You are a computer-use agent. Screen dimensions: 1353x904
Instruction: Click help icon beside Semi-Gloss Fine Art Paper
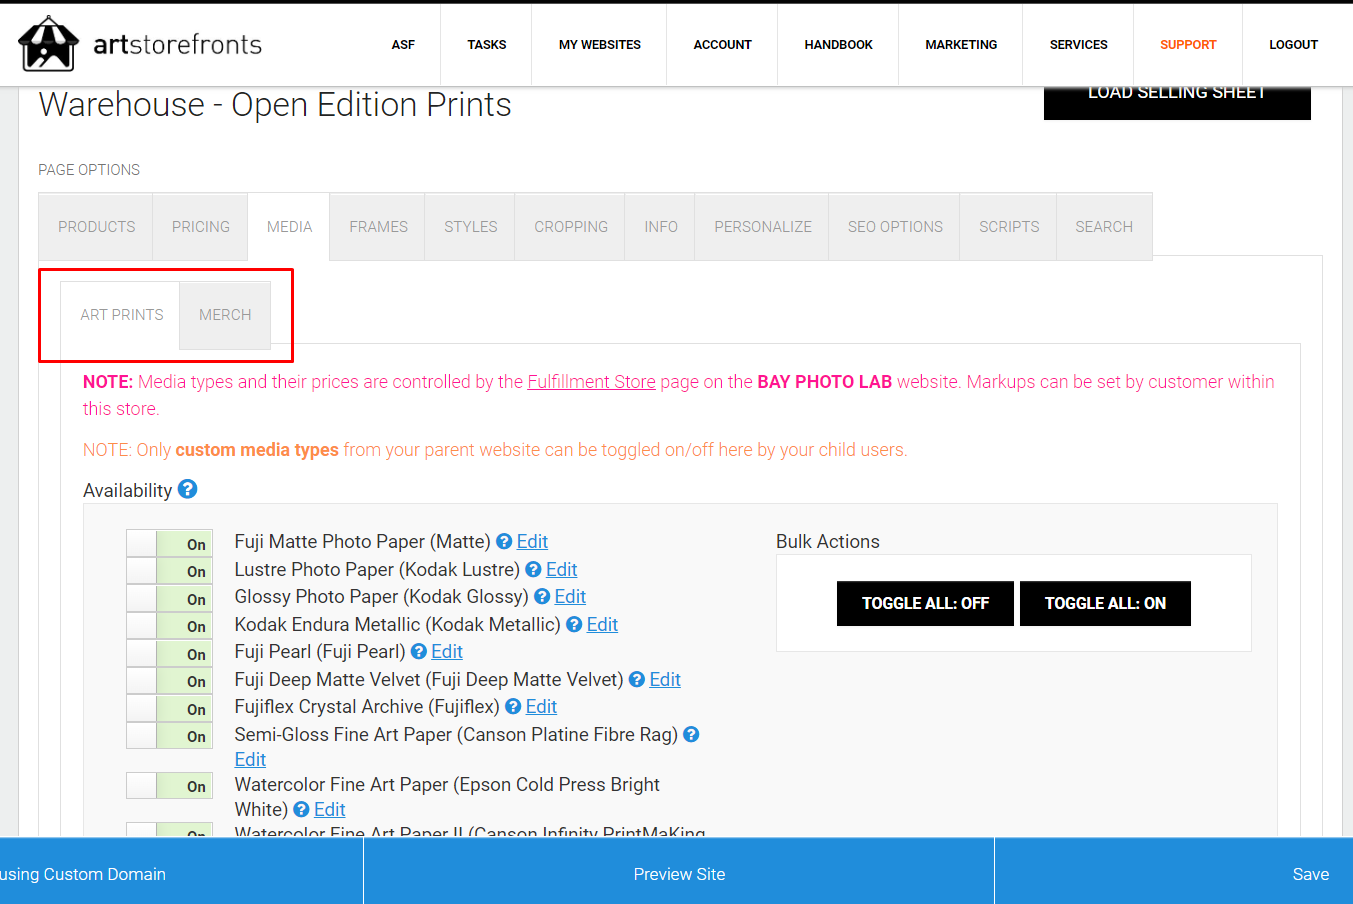click(691, 734)
